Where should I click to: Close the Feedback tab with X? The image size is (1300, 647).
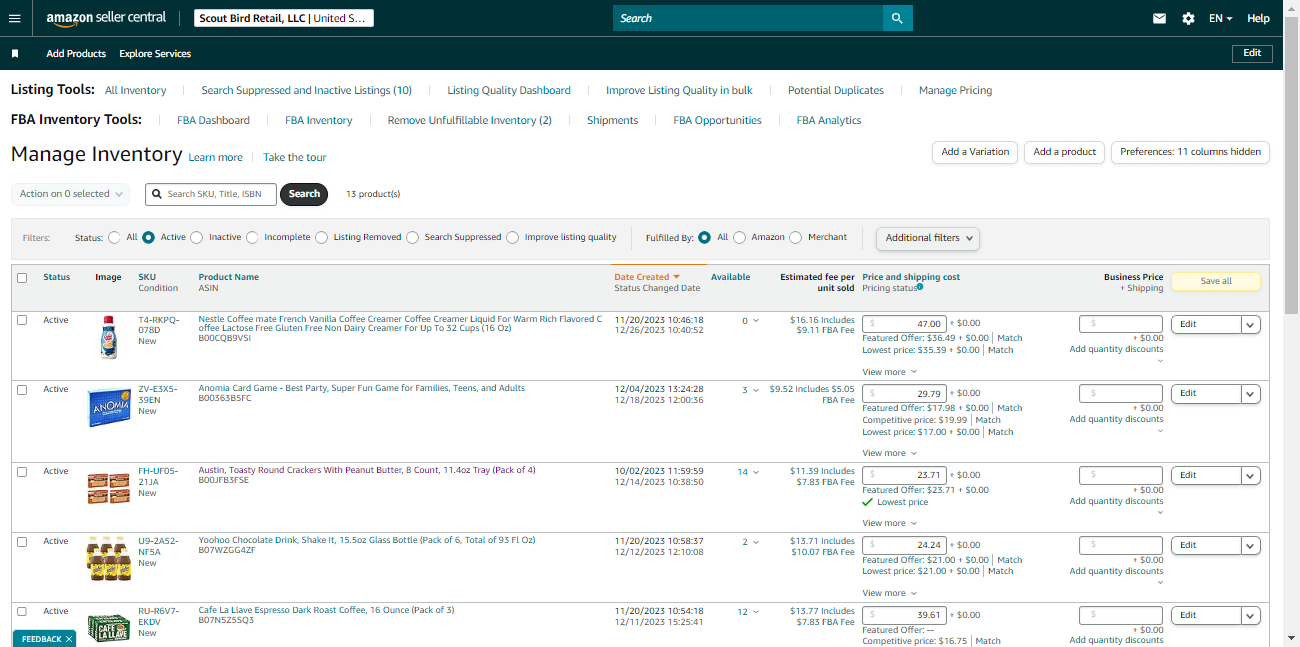pos(69,639)
